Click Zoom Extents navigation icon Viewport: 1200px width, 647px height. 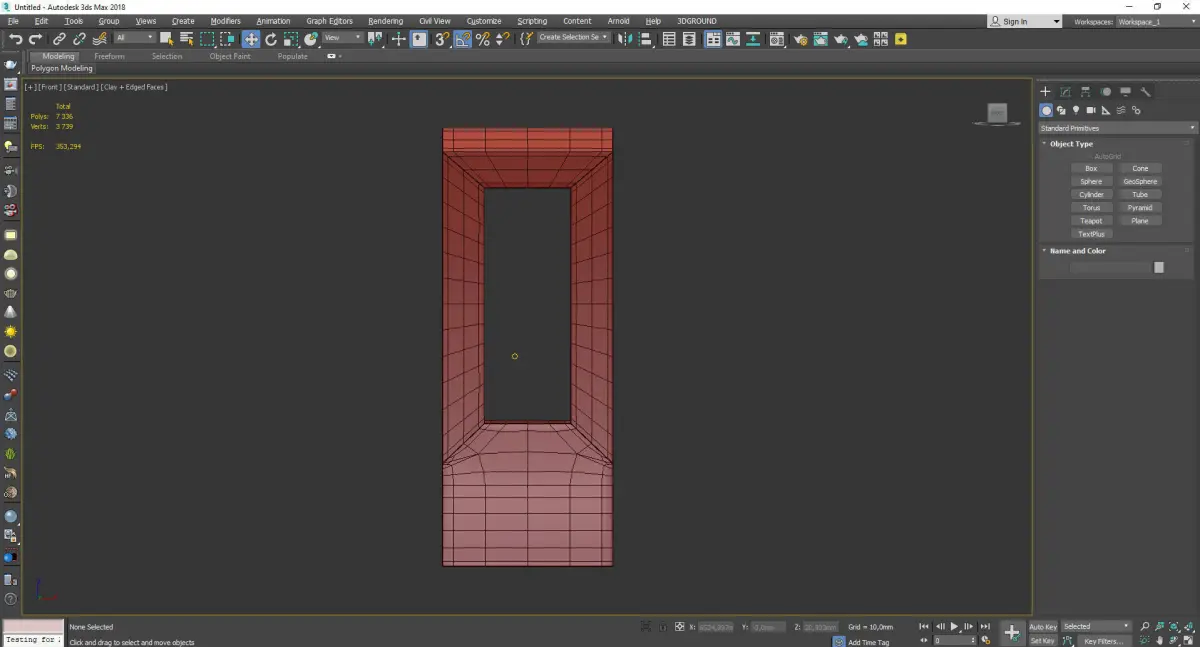pos(1175,627)
